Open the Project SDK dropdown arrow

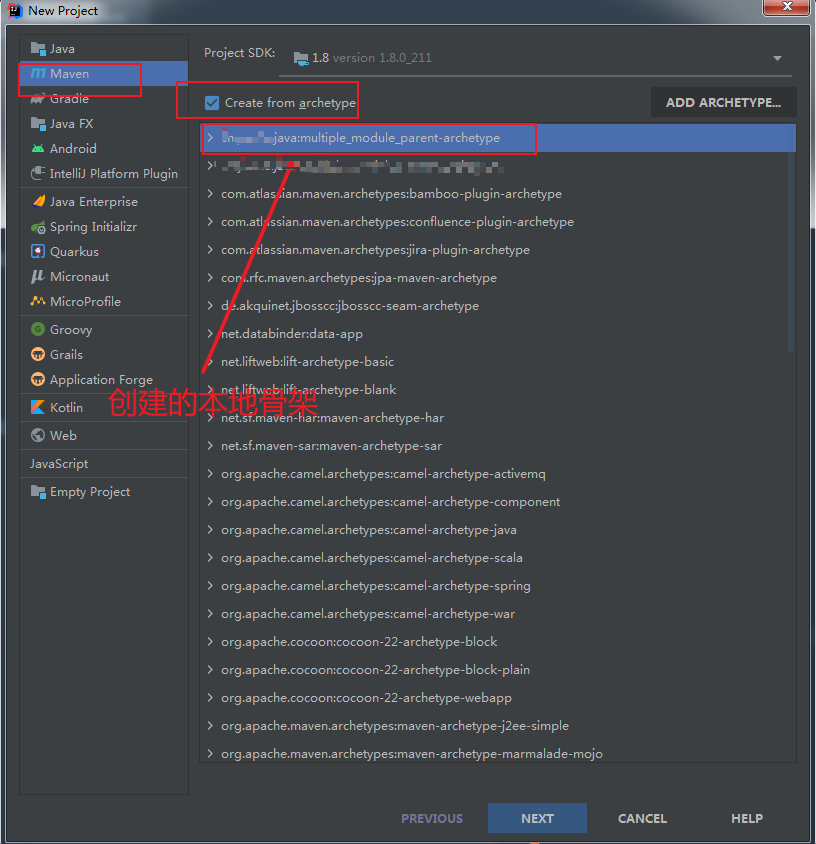pyautogui.click(x=777, y=58)
